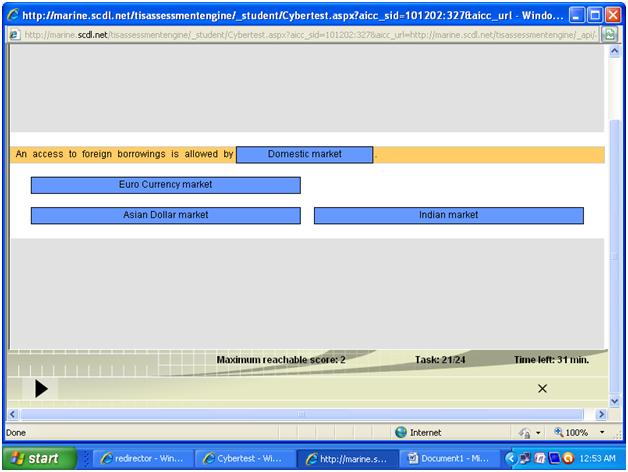Switch to Document1 Word taskbar window
628x472 pixels.
click(449, 459)
